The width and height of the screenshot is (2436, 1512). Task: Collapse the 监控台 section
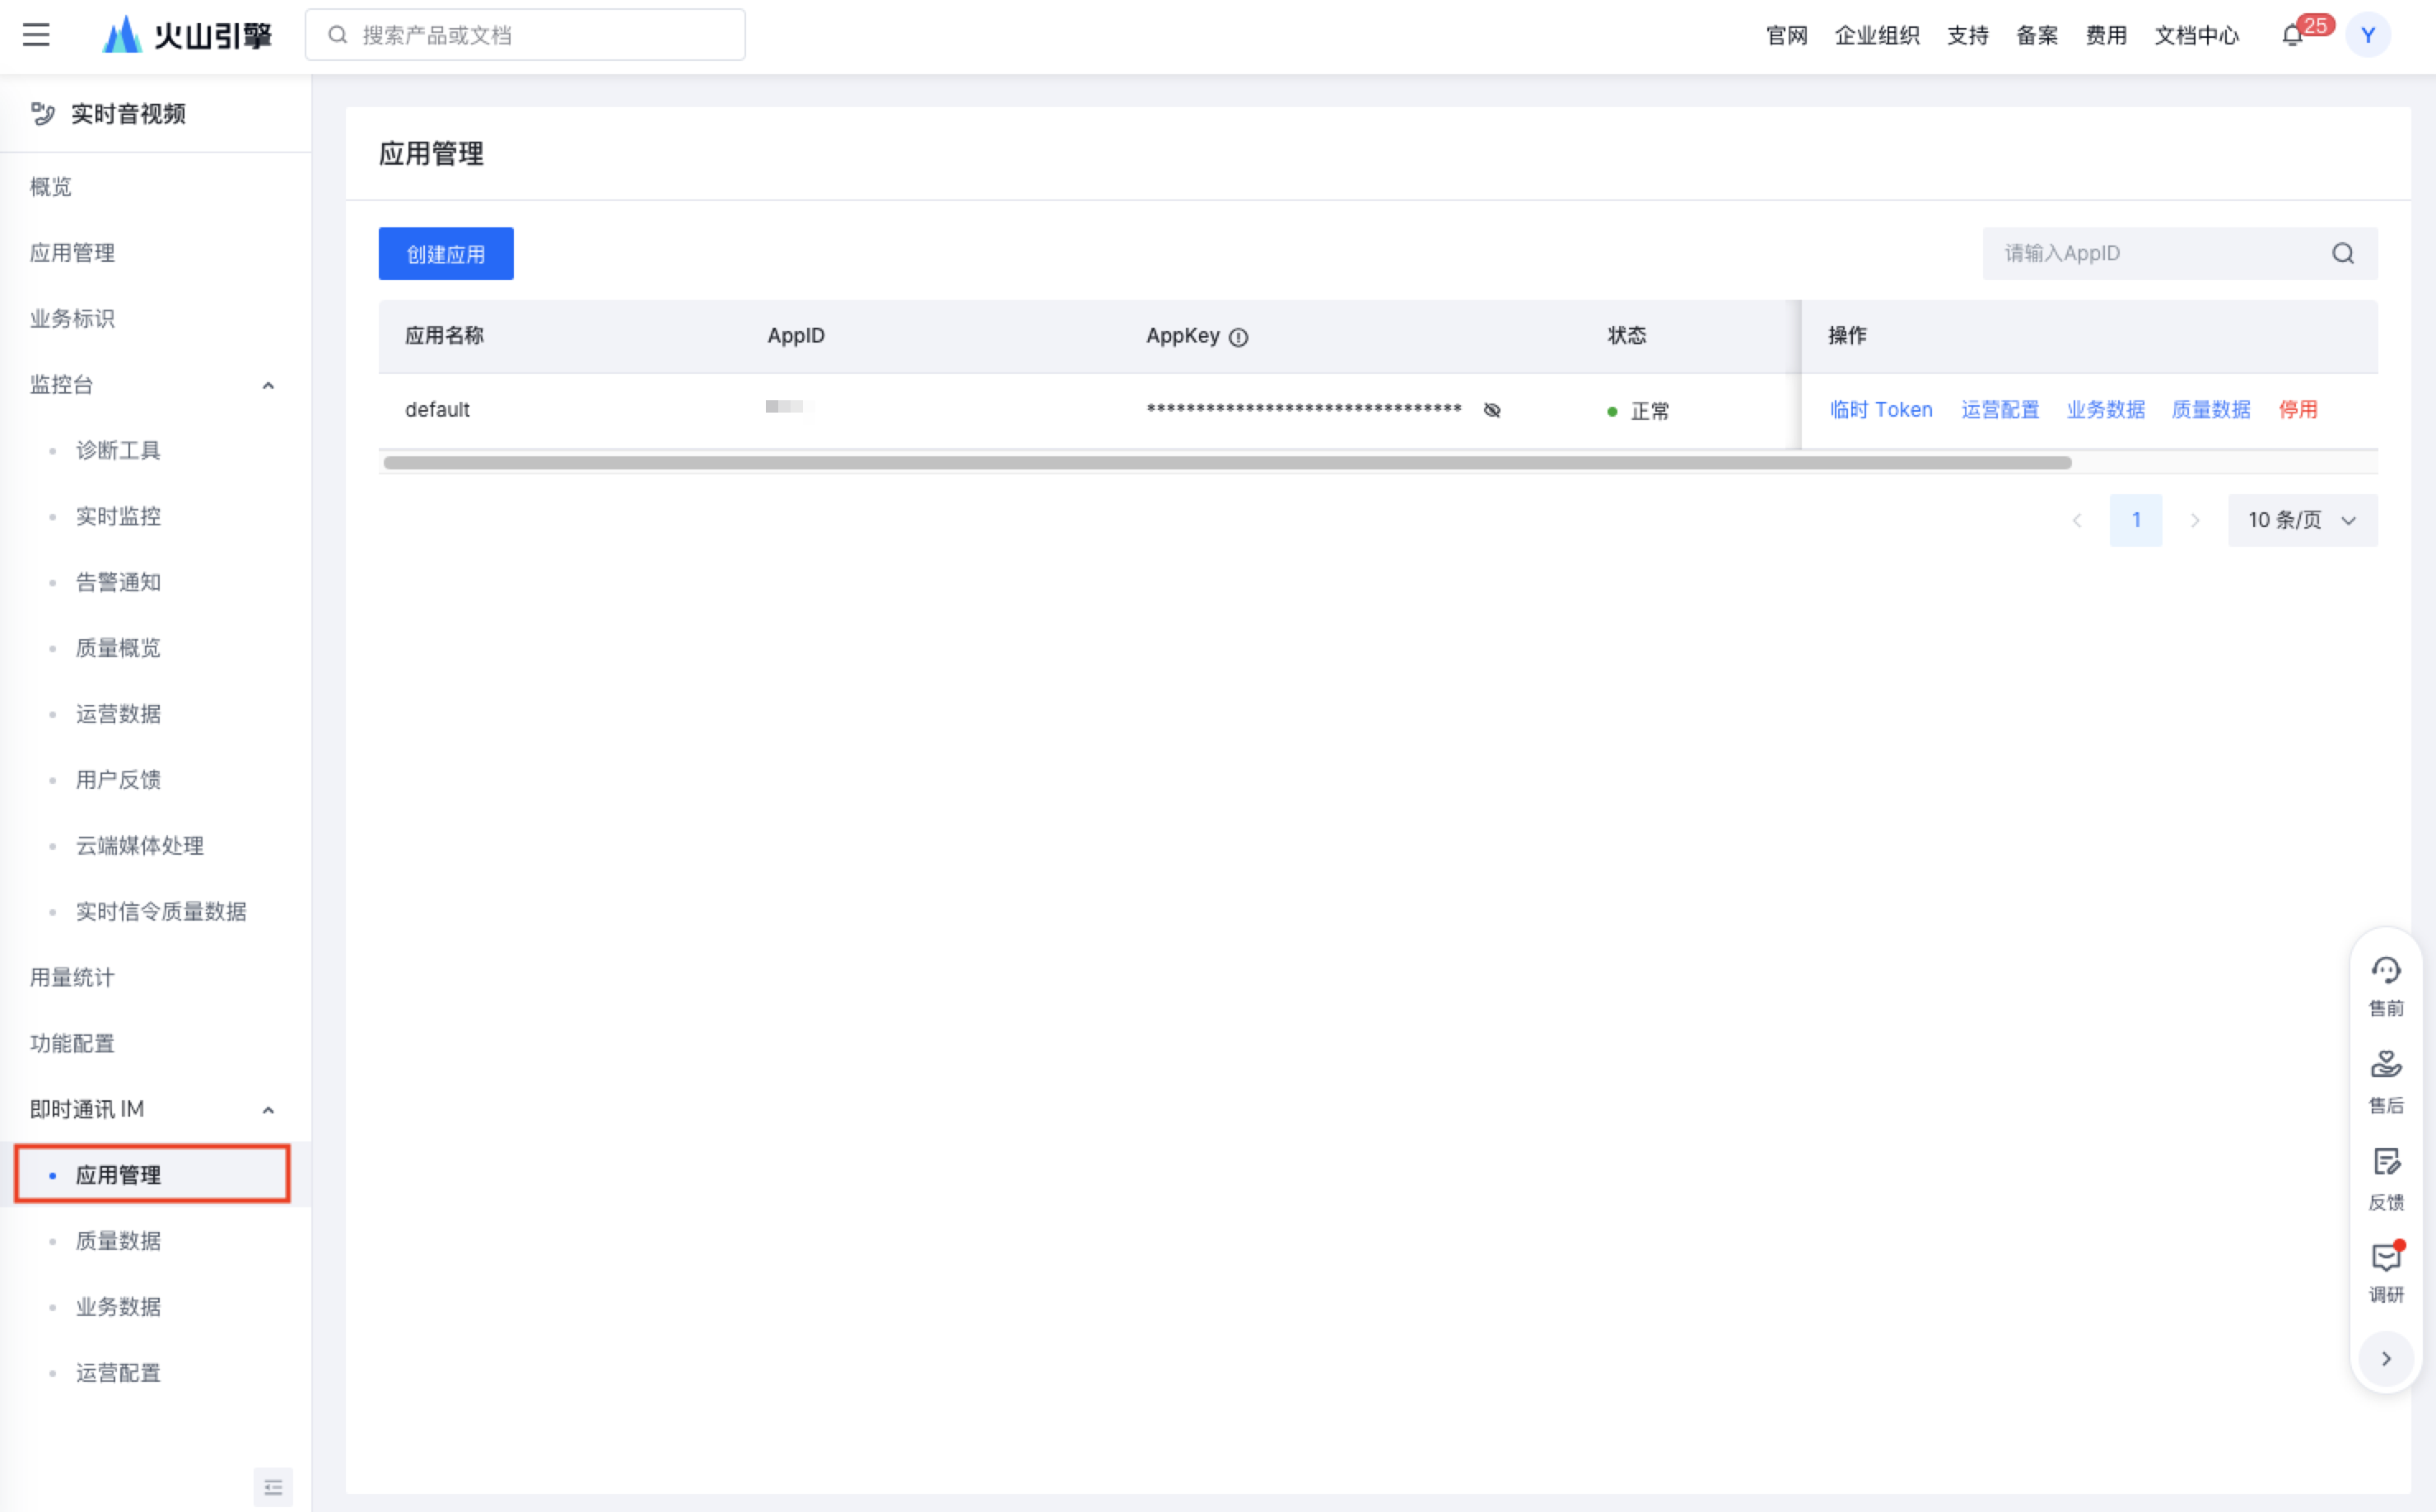pos(268,385)
